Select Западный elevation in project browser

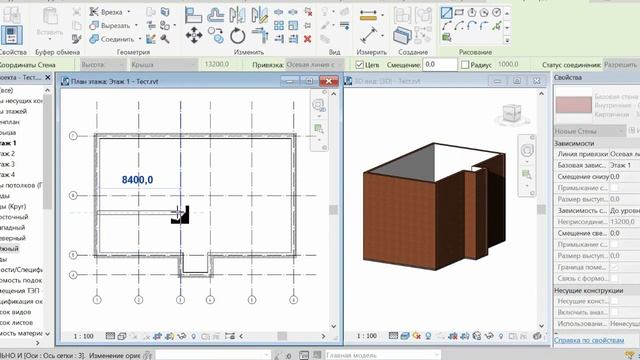[x=13, y=227]
